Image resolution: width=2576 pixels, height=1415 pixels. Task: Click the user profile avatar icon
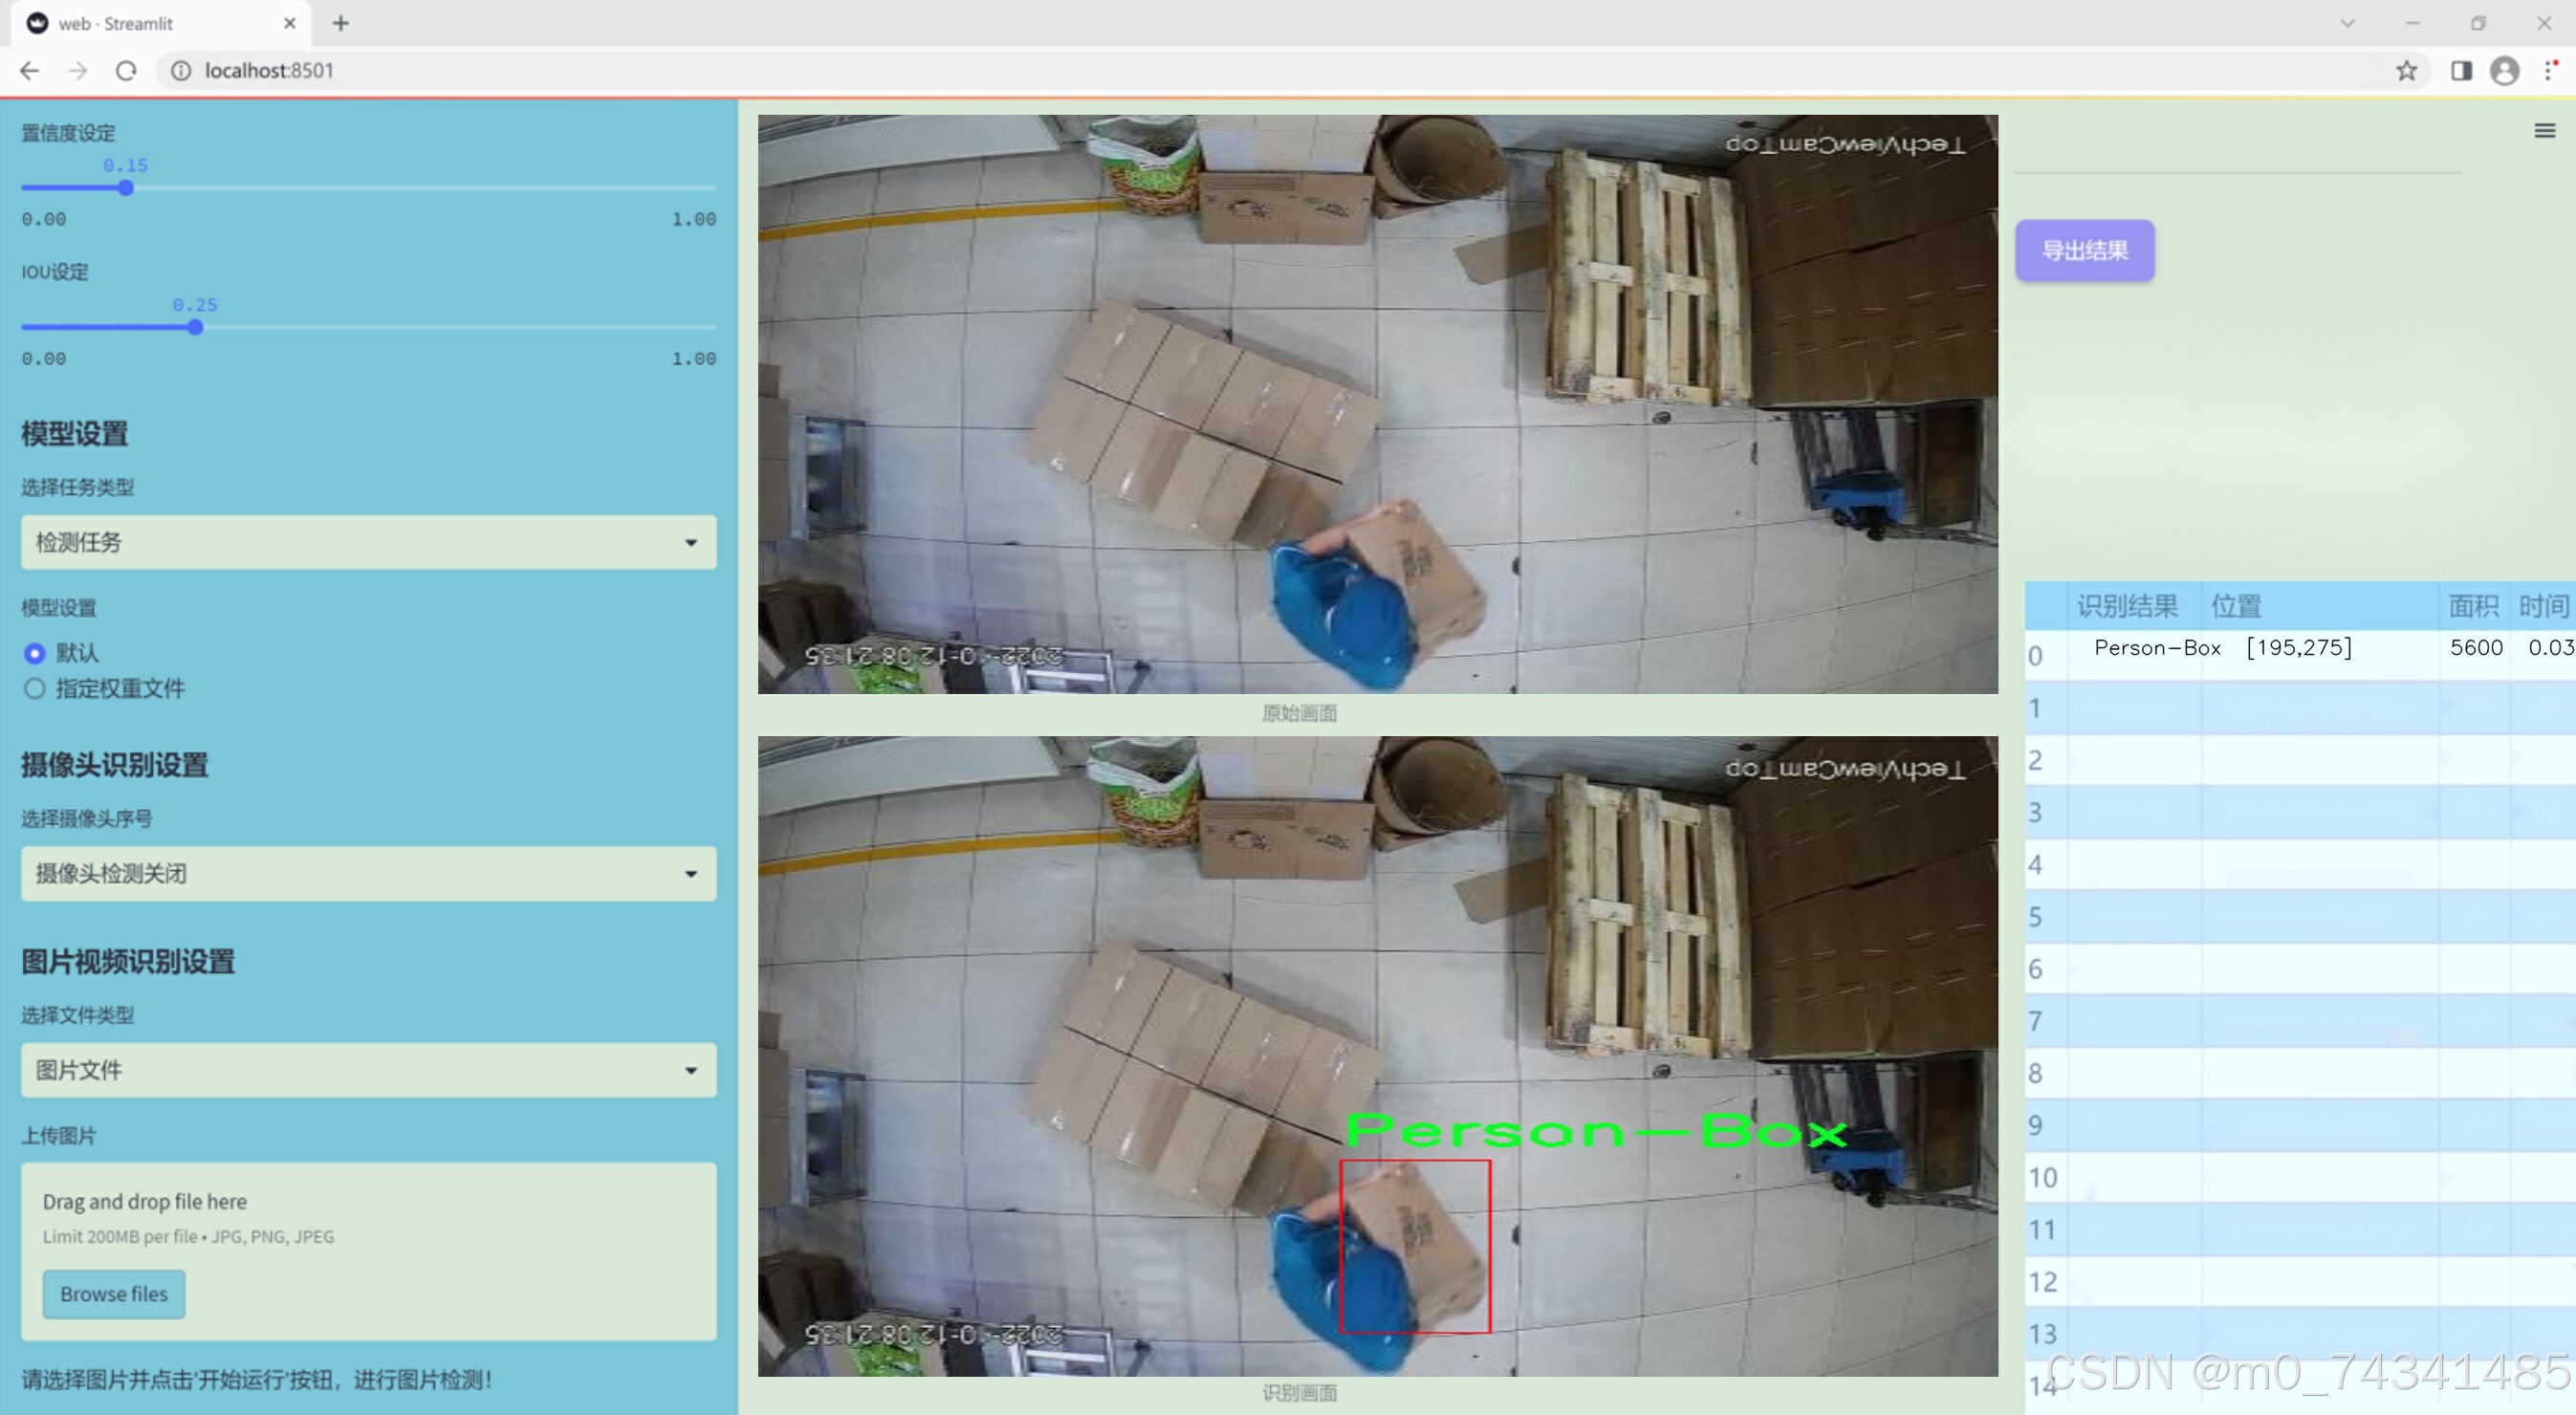(x=2504, y=71)
